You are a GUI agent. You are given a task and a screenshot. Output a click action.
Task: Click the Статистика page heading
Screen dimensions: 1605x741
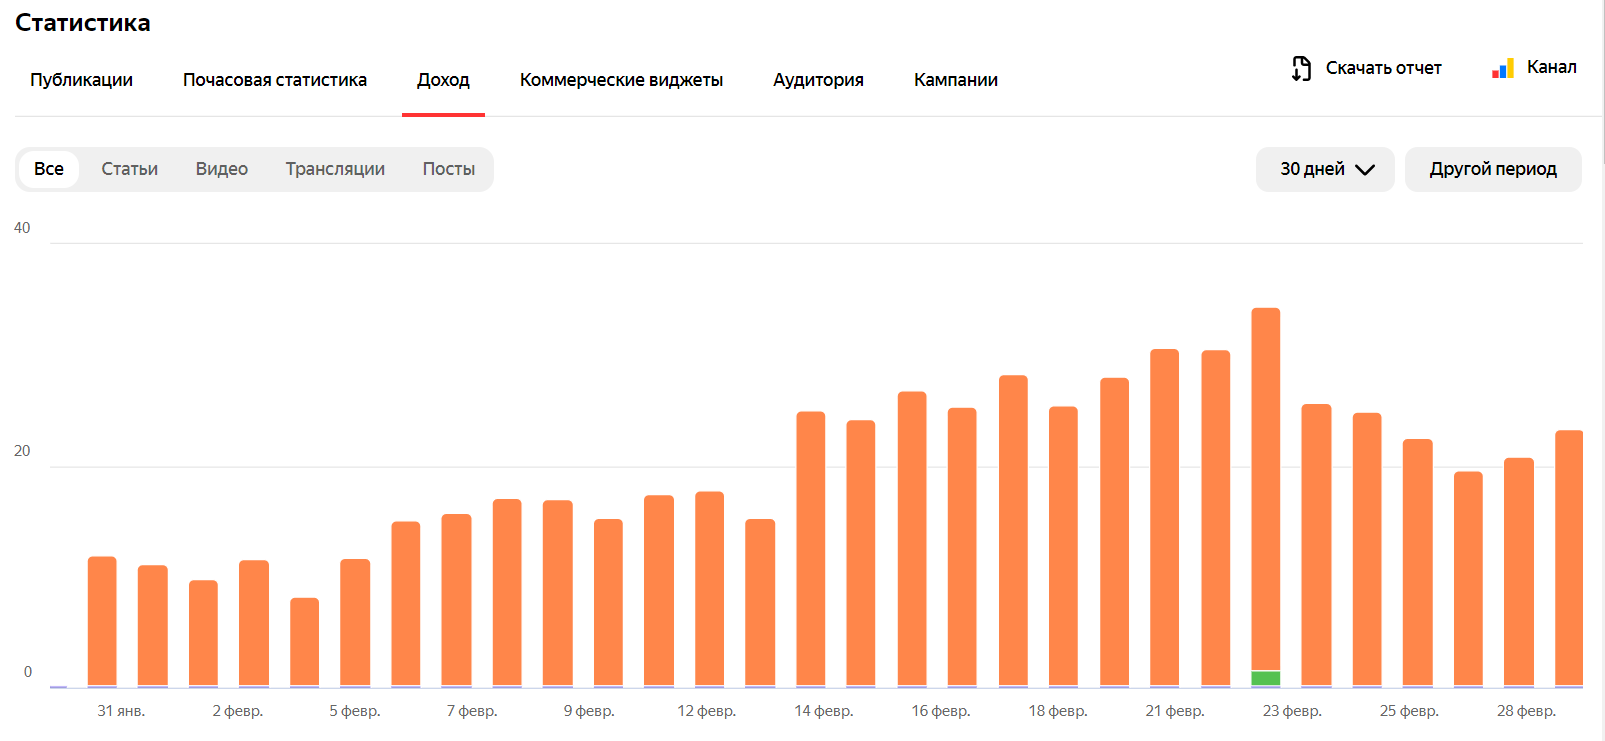[x=83, y=23]
